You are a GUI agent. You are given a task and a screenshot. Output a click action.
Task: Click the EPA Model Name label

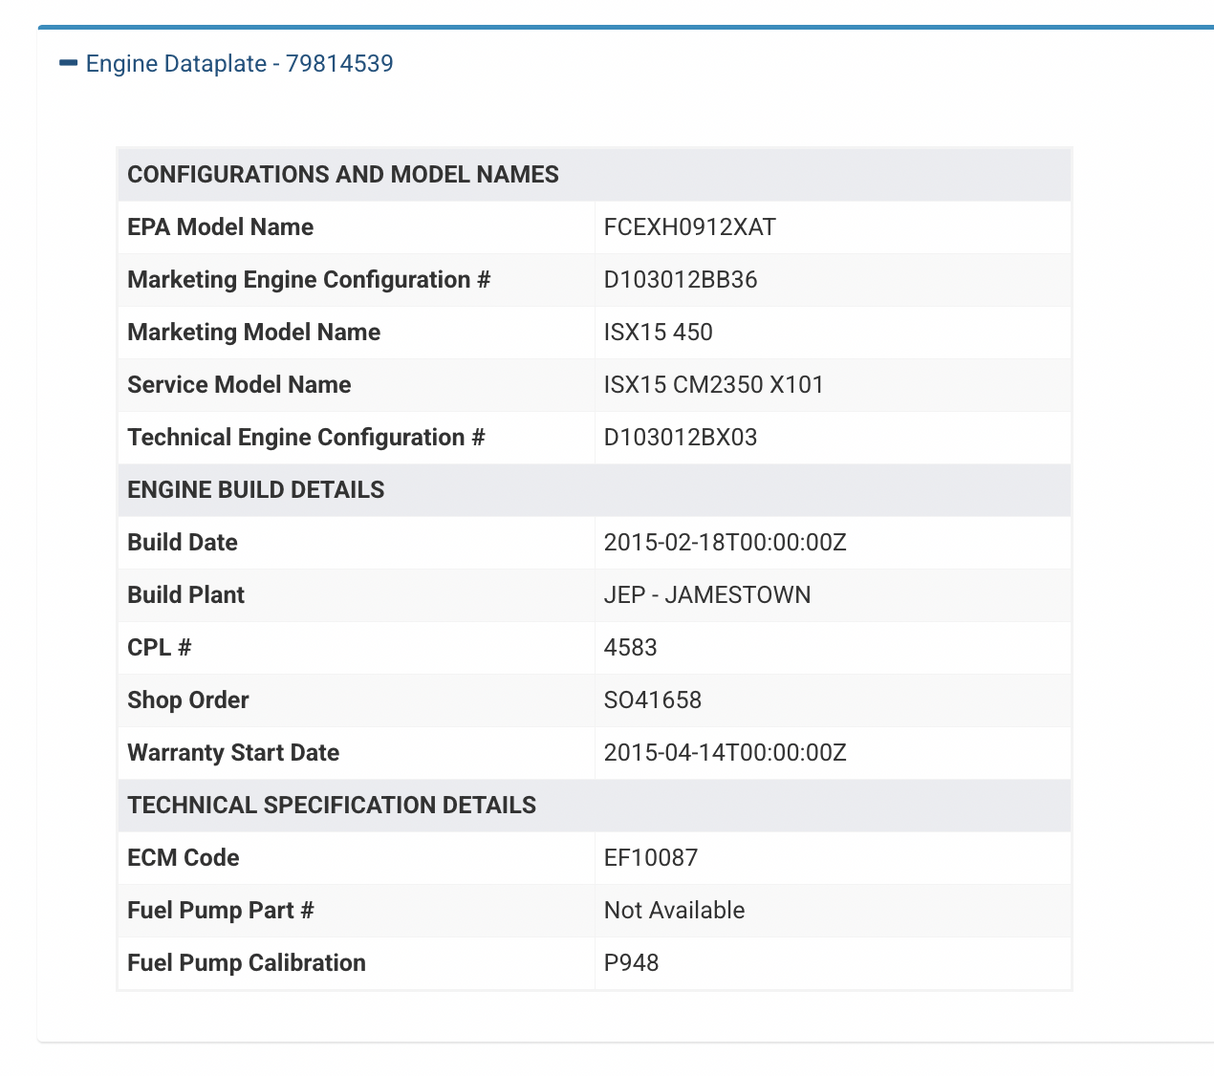pyautogui.click(x=220, y=227)
